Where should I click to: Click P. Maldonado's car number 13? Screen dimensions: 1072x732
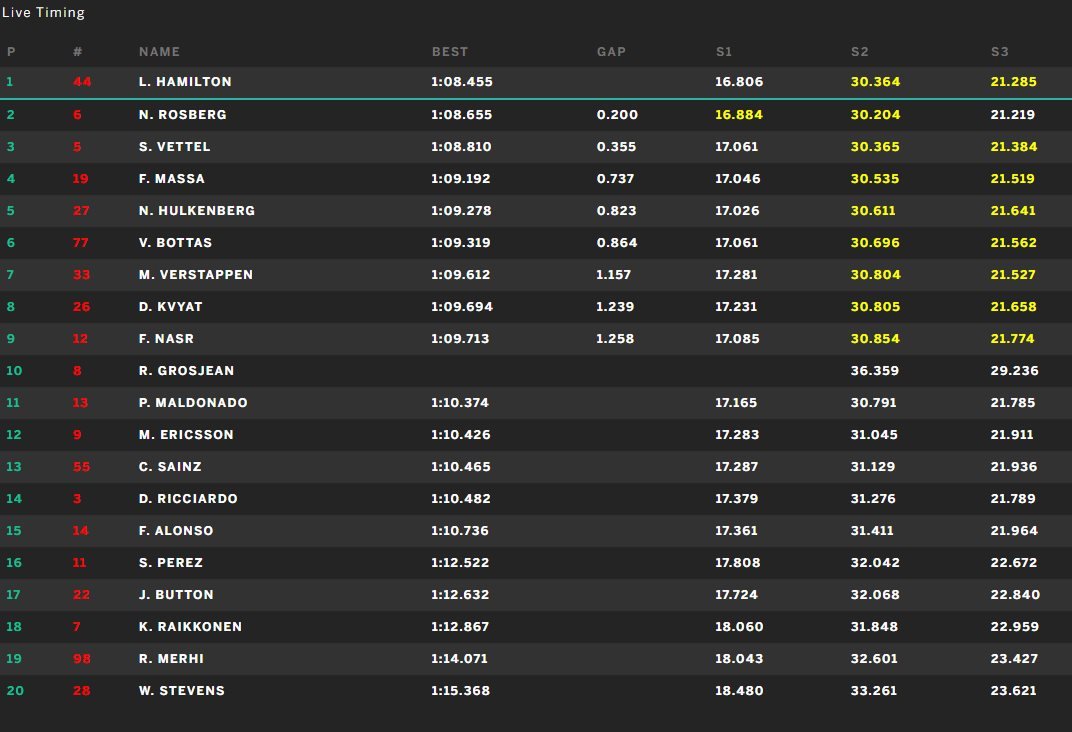point(81,403)
